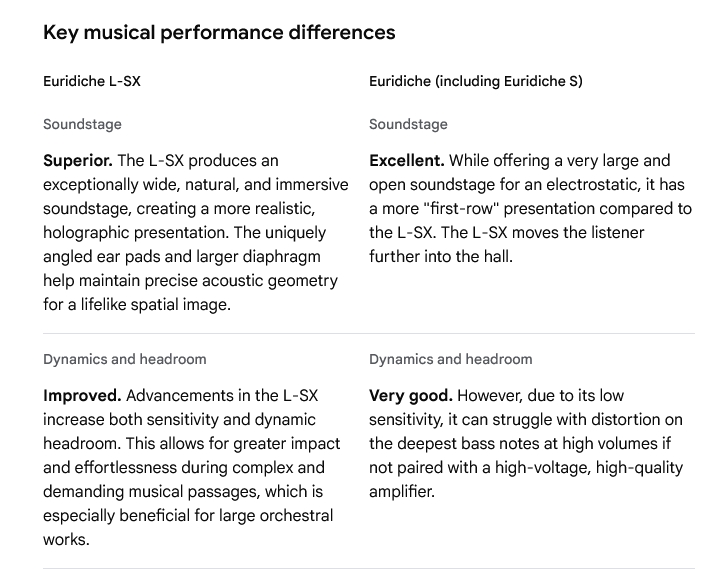Click the left 'Dynamics and headroom' label
The height and width of the screenshot is (569, 717).
click(x=125, y=359)
